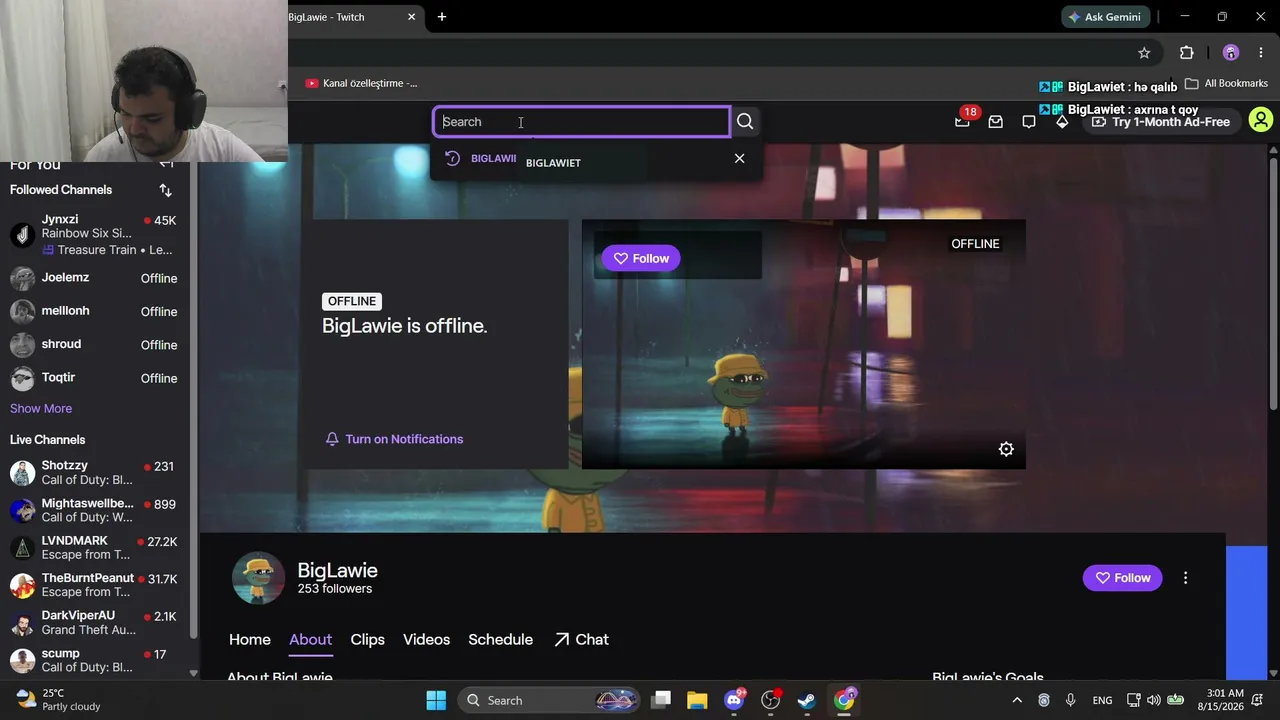
Task: Open Jynxzi's live channel
Action: point(94,234)
